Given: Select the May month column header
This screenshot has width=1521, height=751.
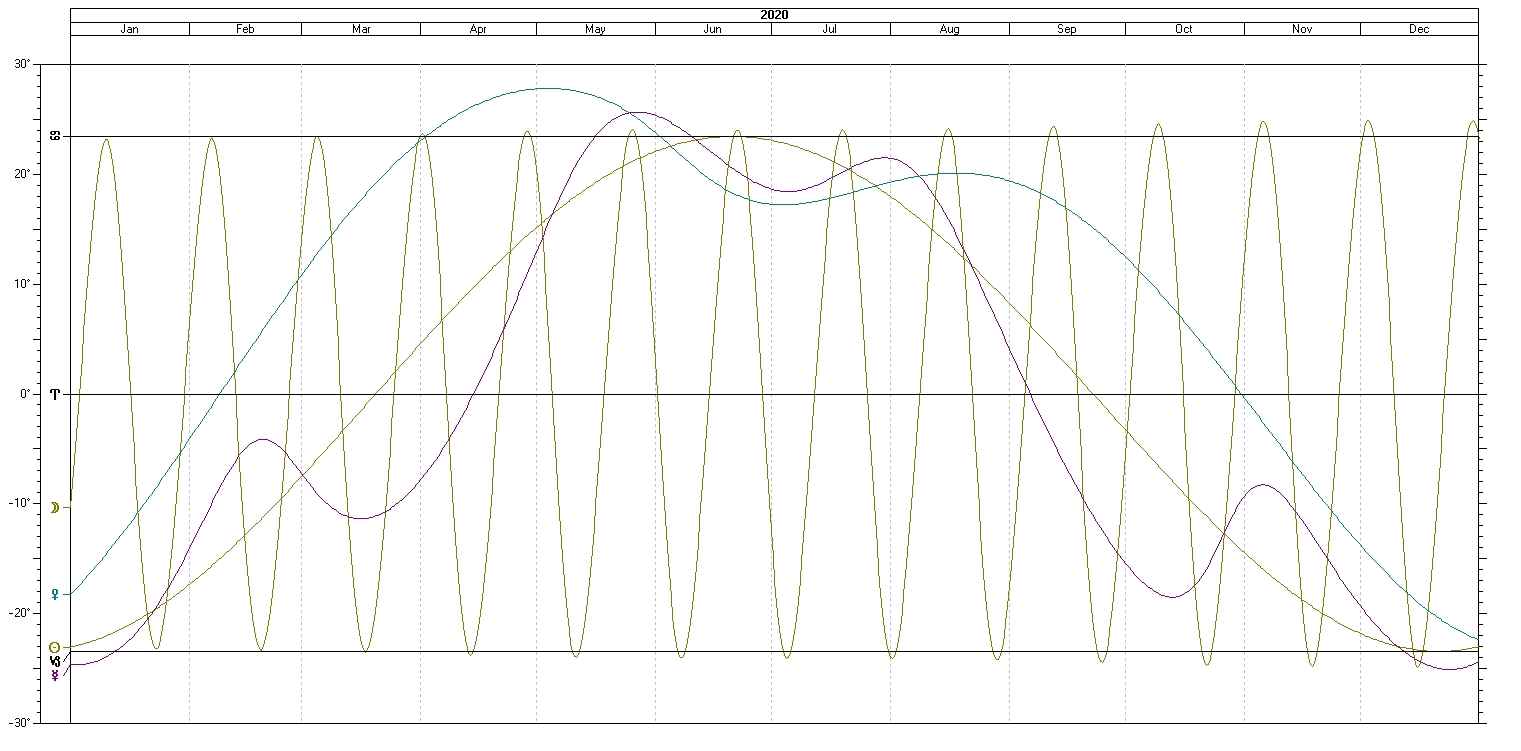Looking at the screenshot, I should point(596,29).
